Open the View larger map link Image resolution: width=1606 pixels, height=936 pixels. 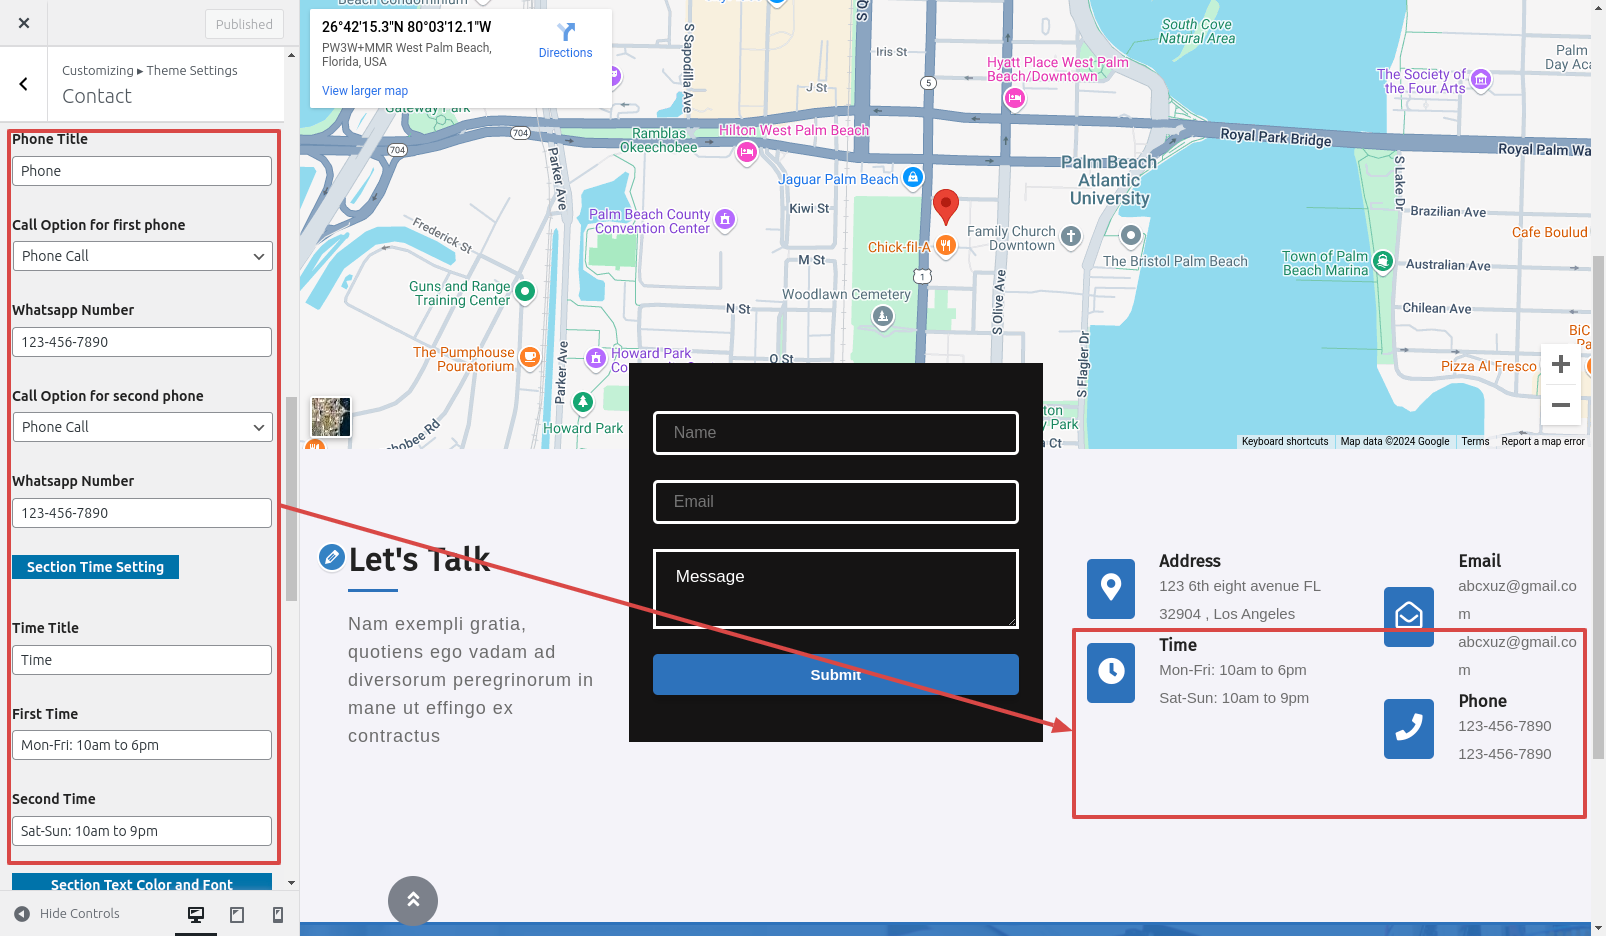pyautogui.click(x=365, y=90)
